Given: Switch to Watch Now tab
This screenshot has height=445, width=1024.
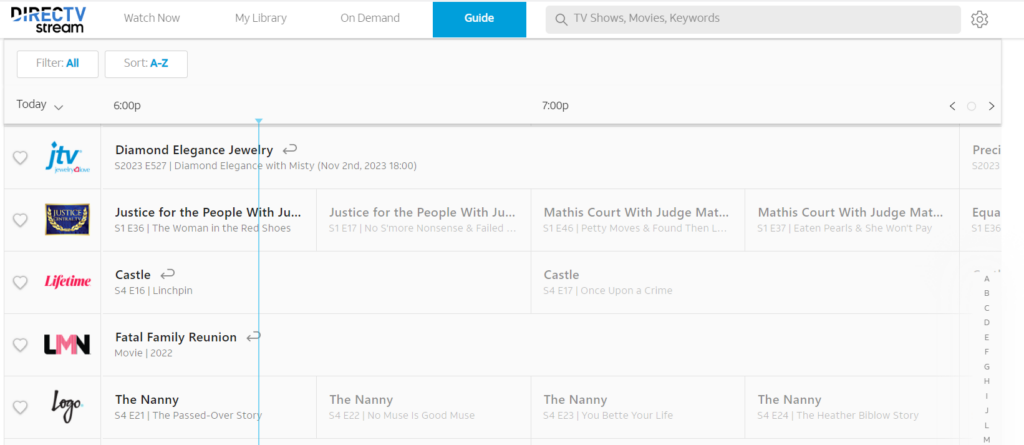Looking at the screenshot, I should pyautogui.click(x=152, y=18).
